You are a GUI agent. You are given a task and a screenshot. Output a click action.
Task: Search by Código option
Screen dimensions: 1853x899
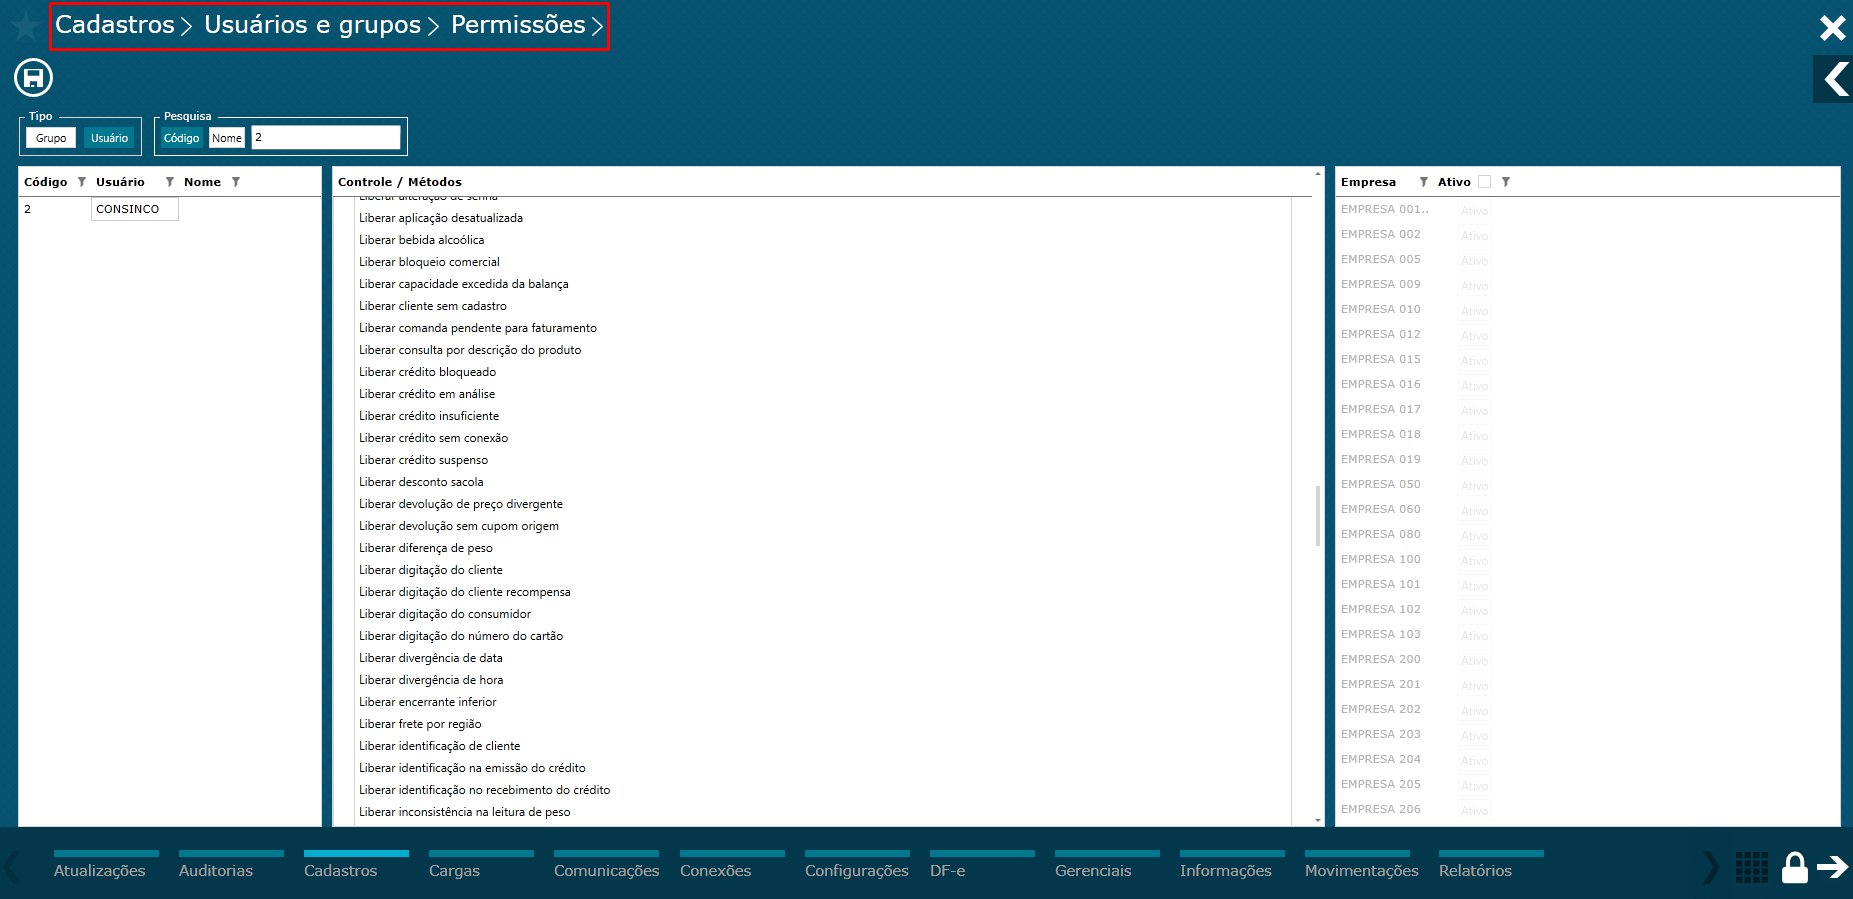point(182,138)
